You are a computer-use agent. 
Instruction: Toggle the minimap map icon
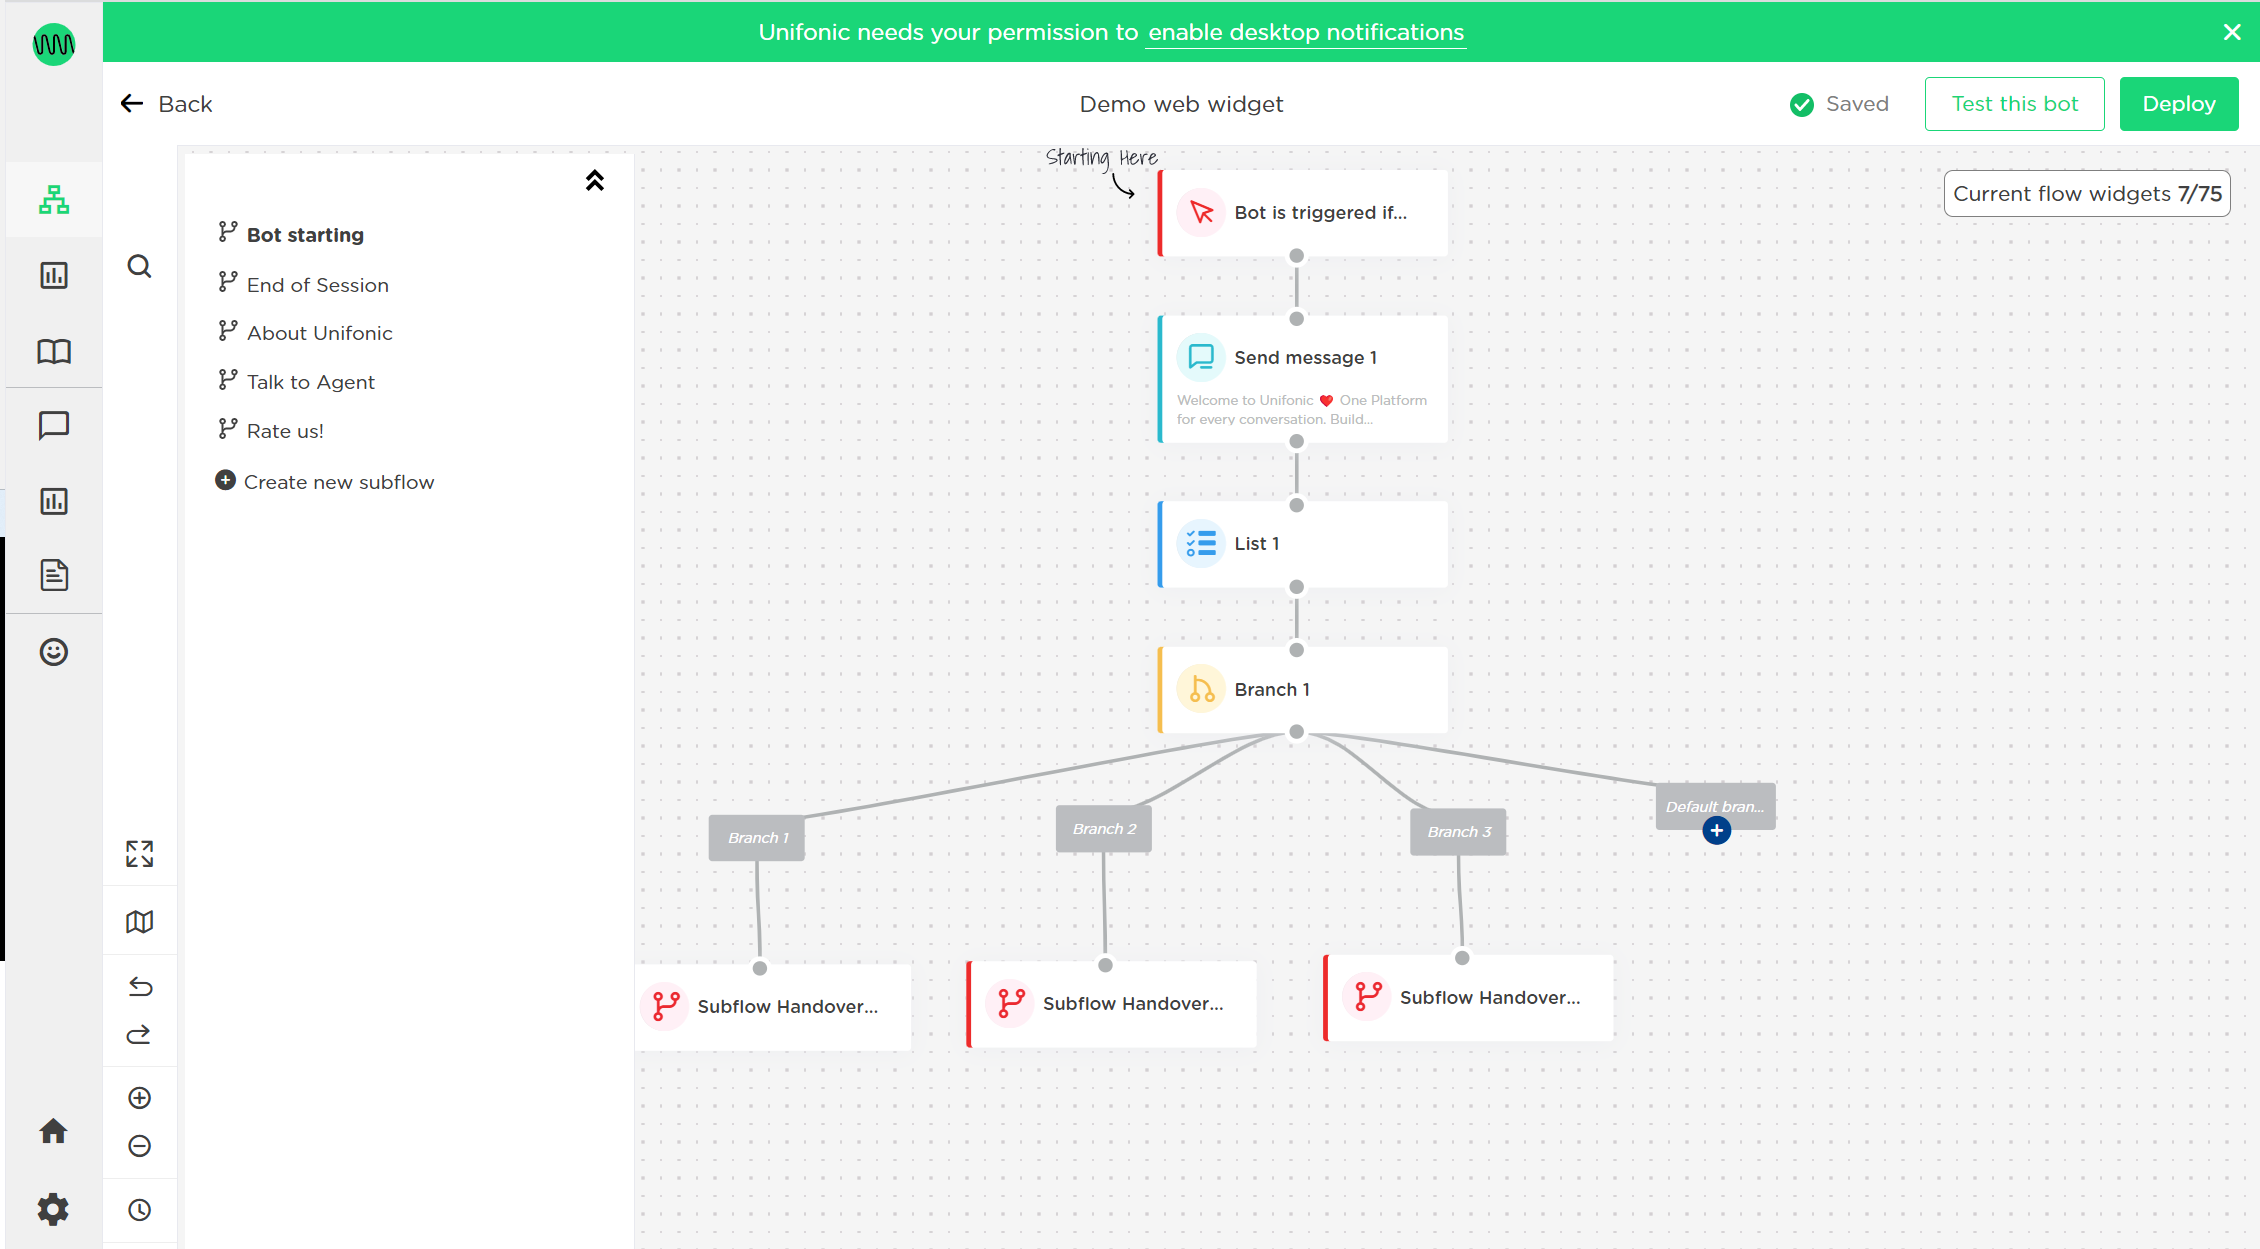pyautogui.click(x=140, y=921)
